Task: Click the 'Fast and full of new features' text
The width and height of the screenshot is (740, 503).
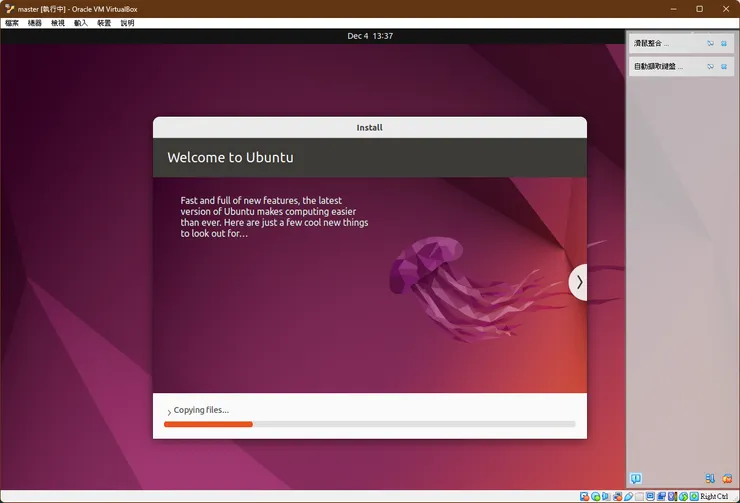Action: pos(274,217)
